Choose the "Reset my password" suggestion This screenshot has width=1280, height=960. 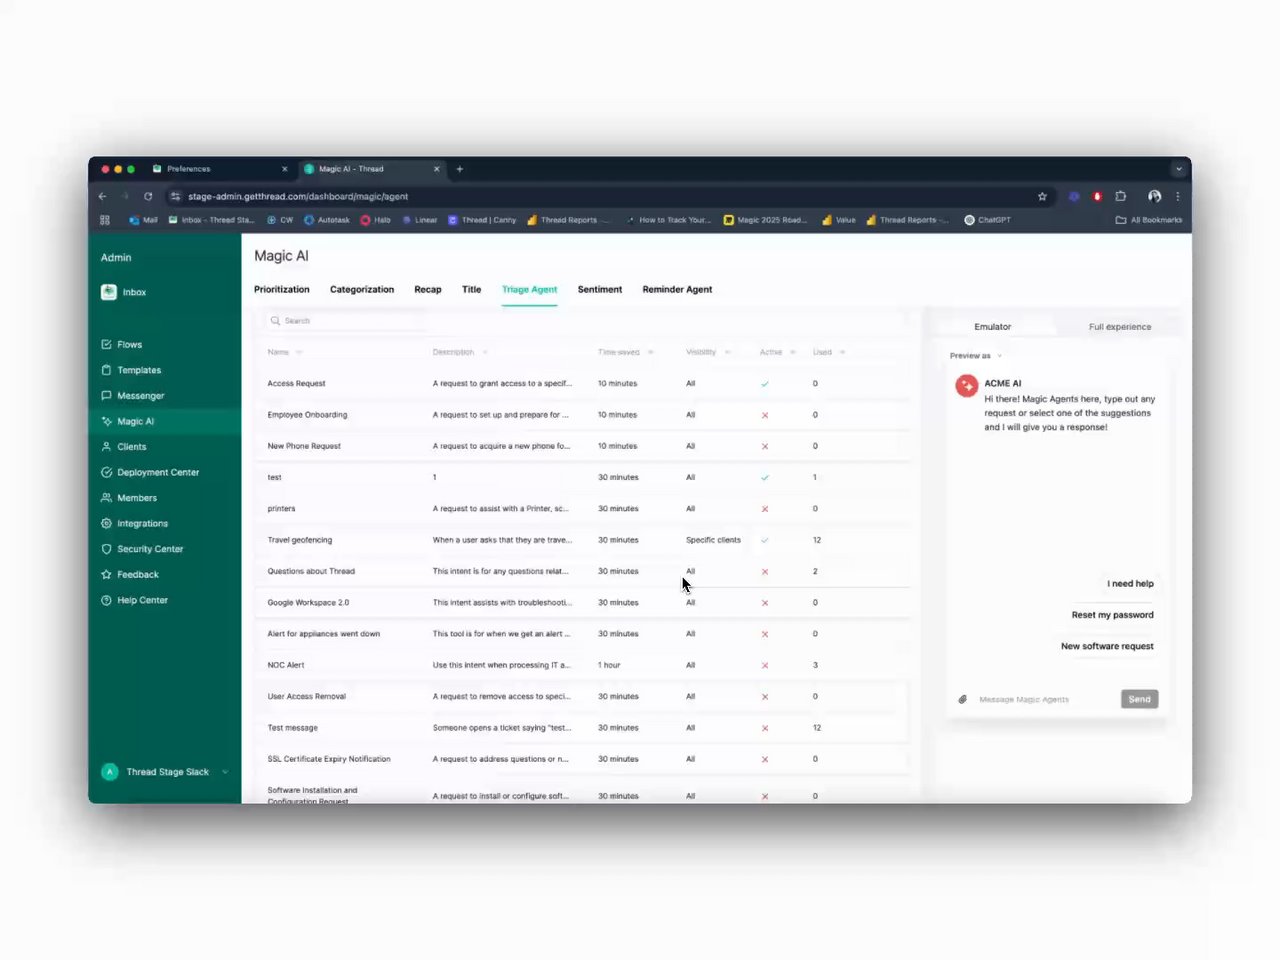1112,615
